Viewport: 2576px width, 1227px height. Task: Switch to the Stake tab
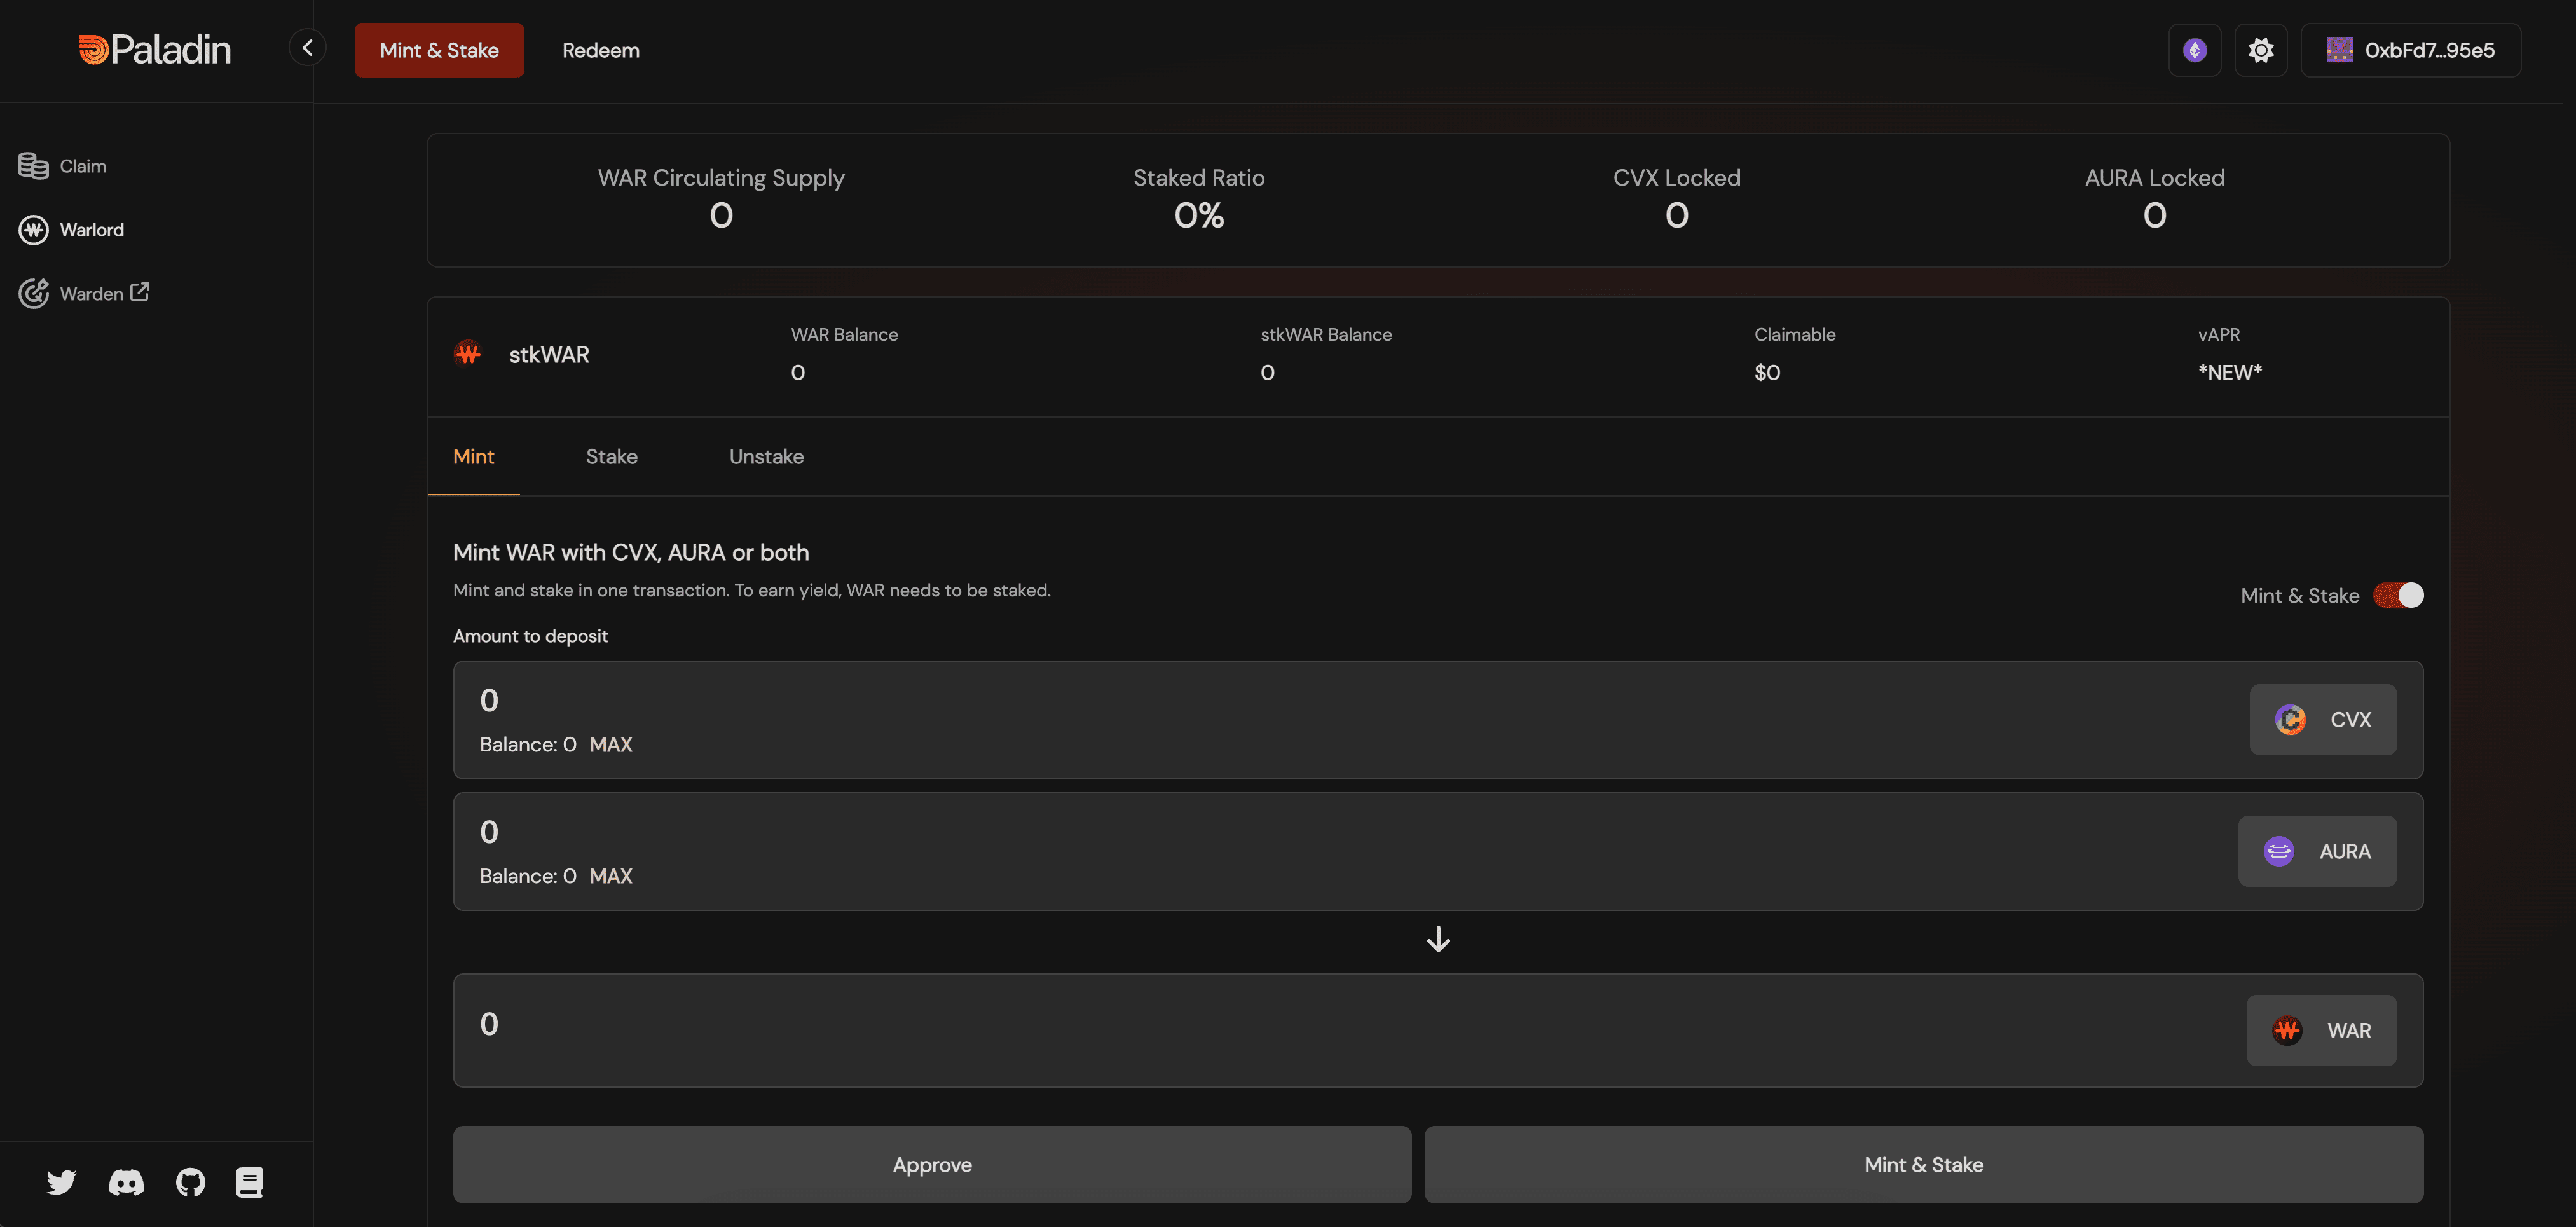pos(612,457)
